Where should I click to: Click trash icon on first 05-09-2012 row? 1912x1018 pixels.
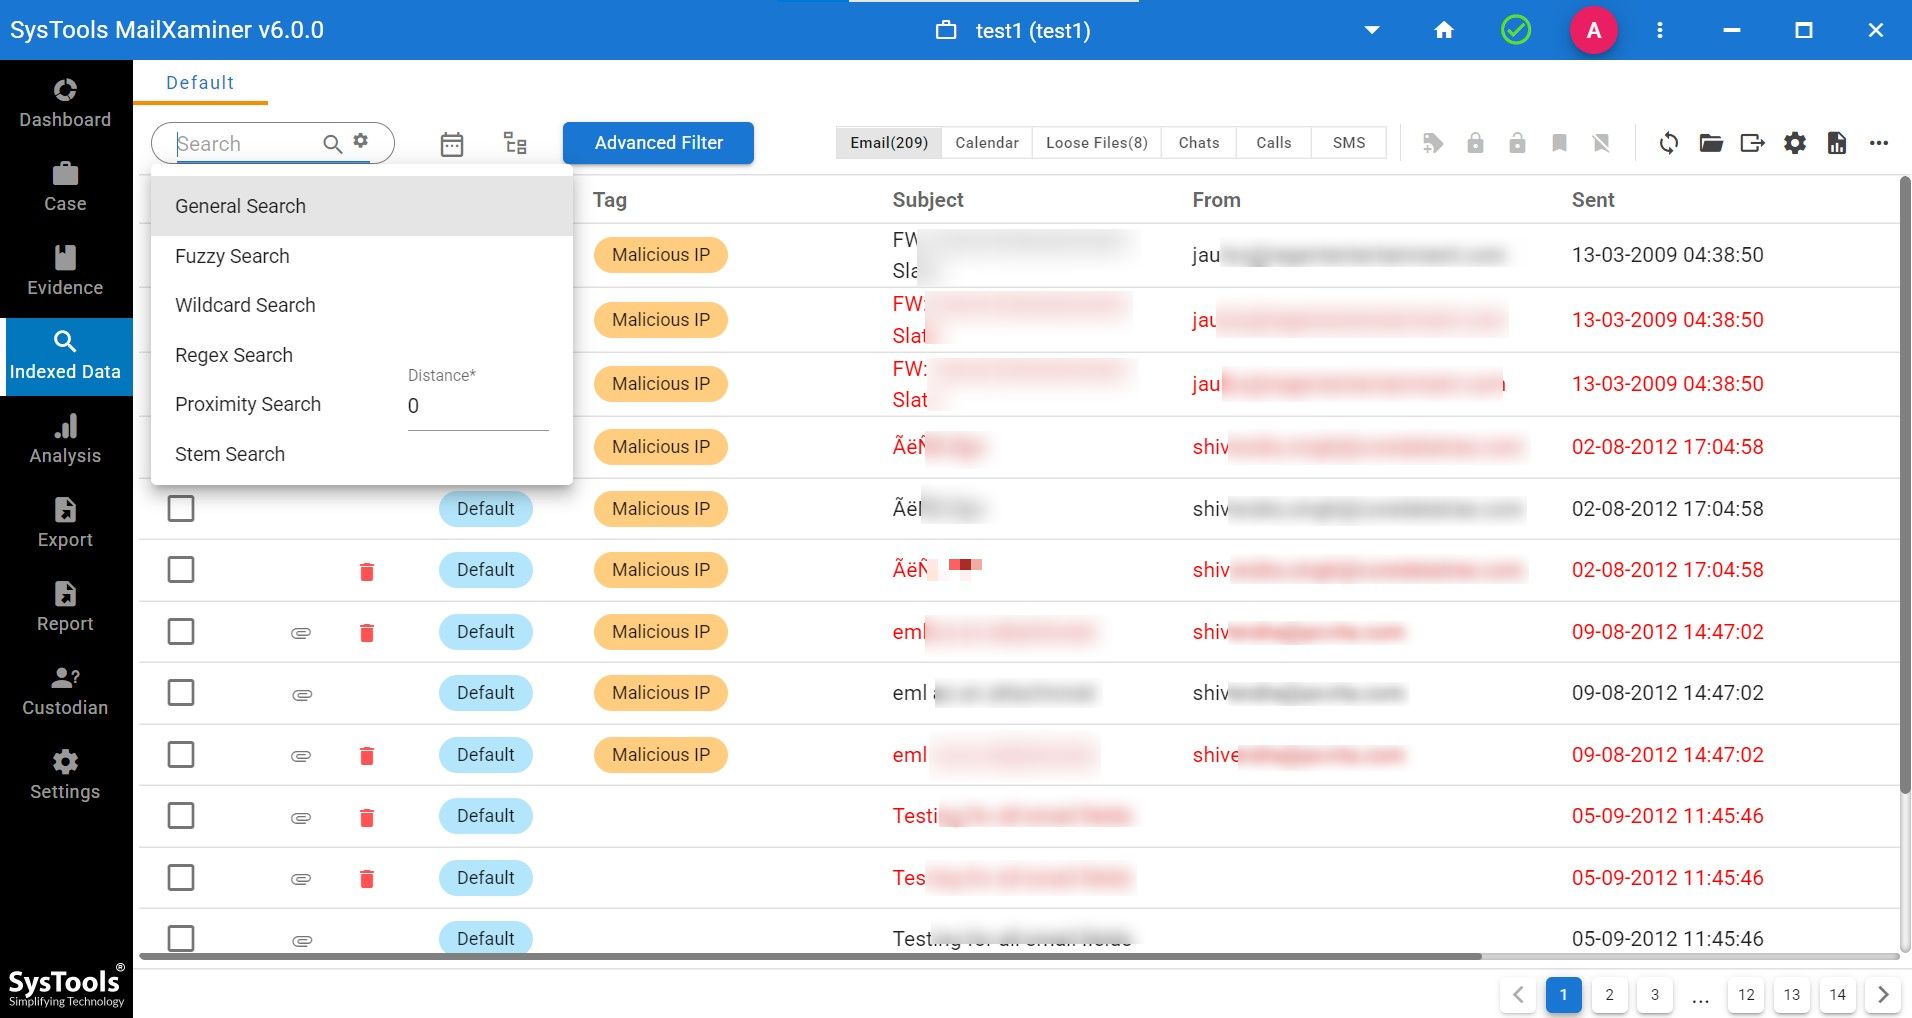point(367,817)
